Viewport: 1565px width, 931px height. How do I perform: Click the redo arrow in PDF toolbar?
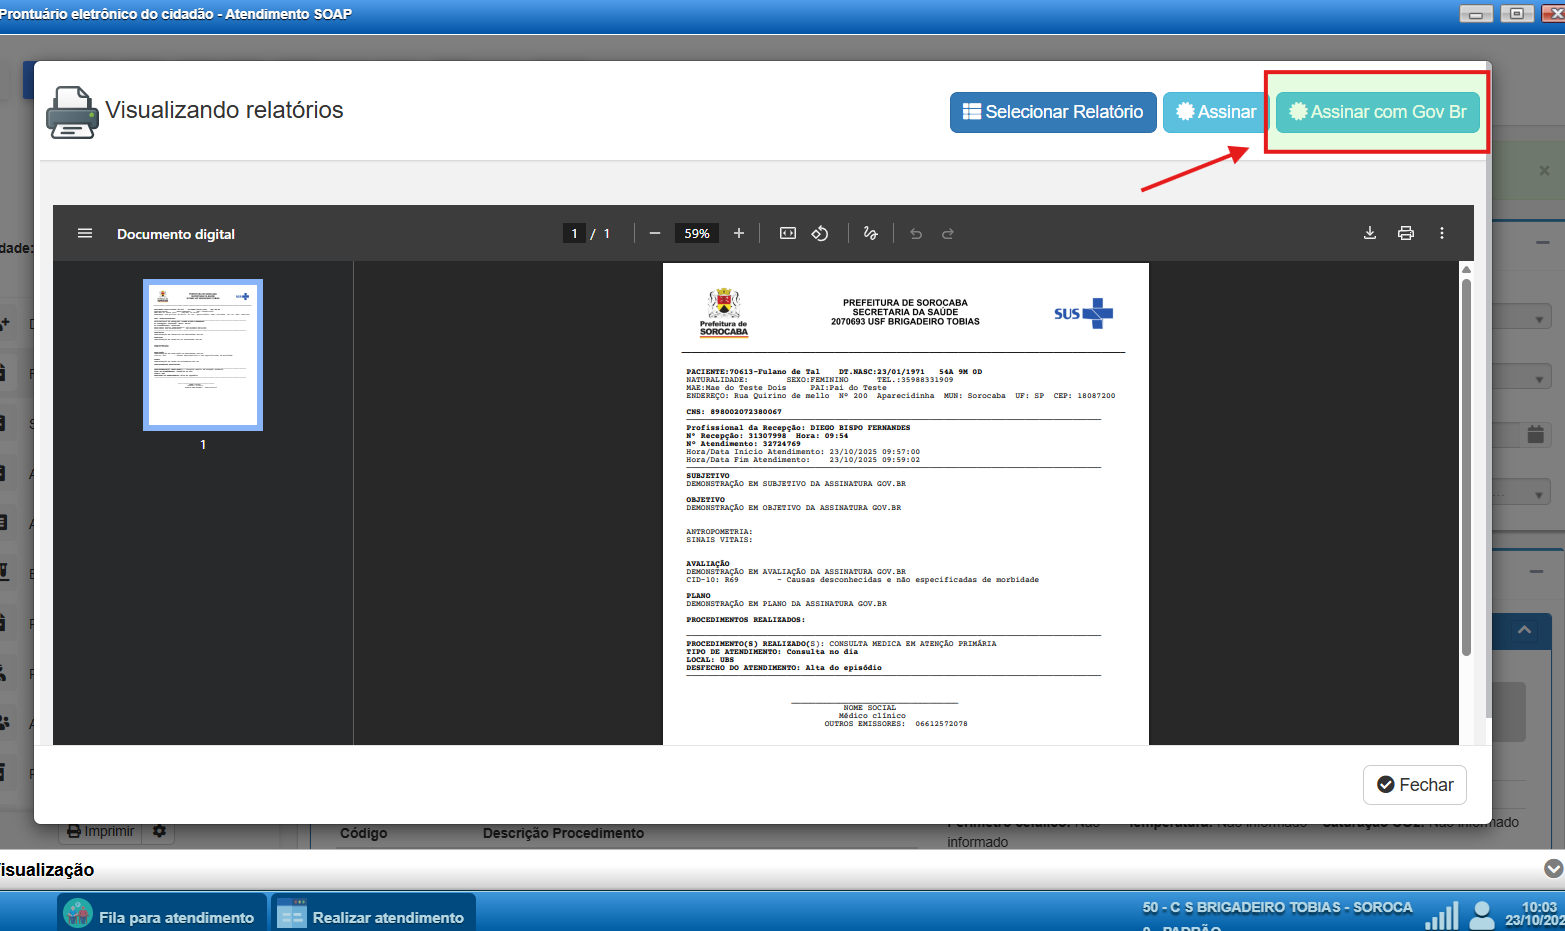click(x=948, y=234)
